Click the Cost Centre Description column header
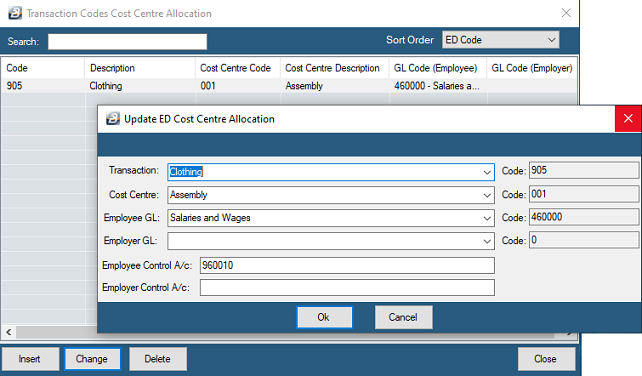The height and width of the screenshot is (376, 642). (x=335, y=68)
